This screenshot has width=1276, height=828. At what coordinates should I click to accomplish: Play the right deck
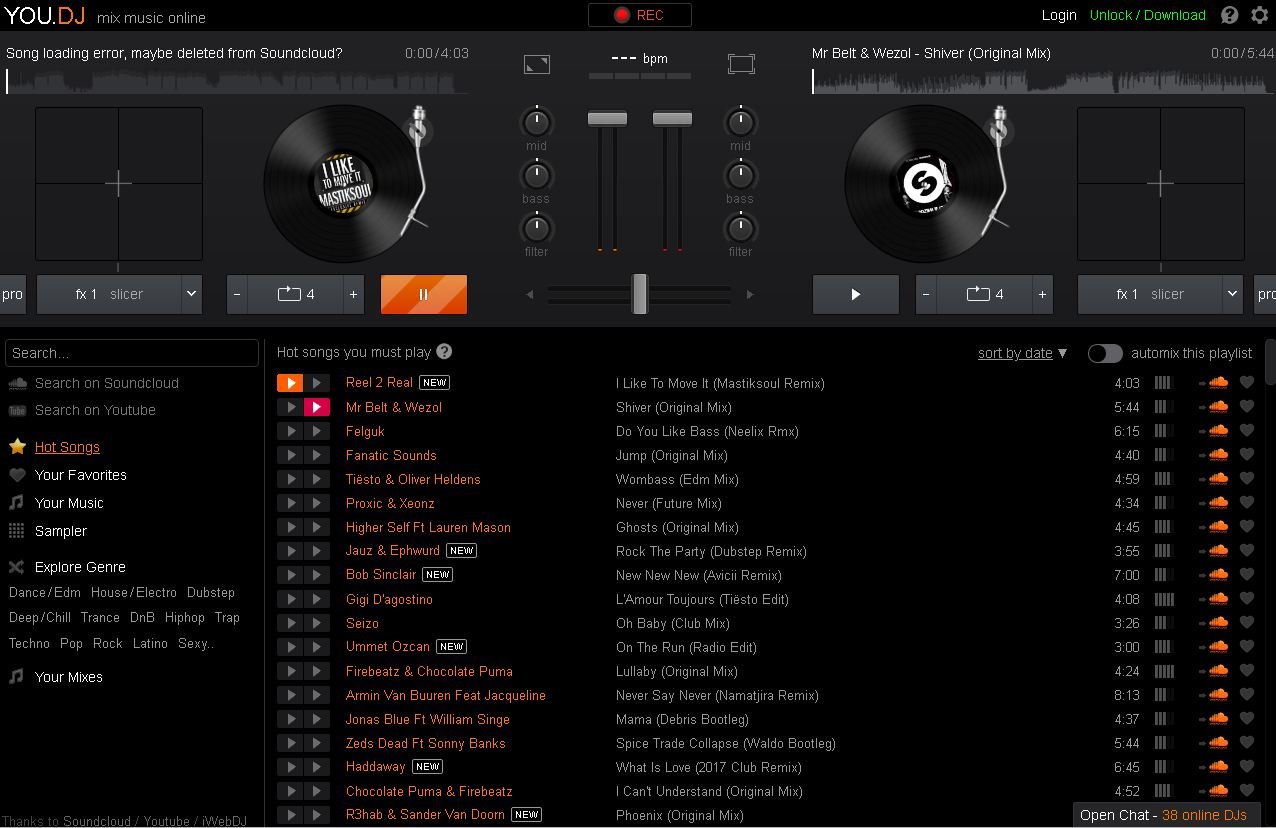855,294
